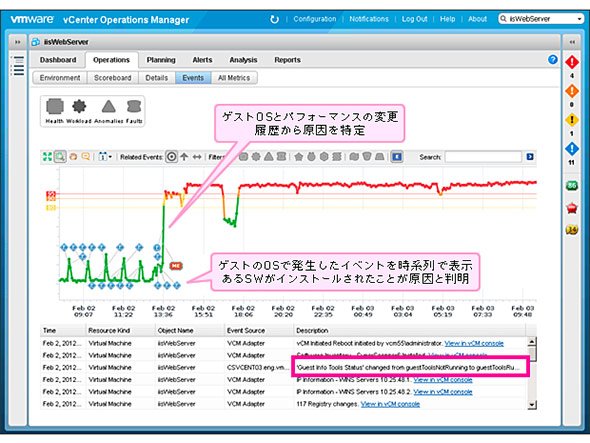The image size is (590, 443).
Task: Open View in vCM console for WINS Servers 10.25.48.2
Action: (443, 392)
